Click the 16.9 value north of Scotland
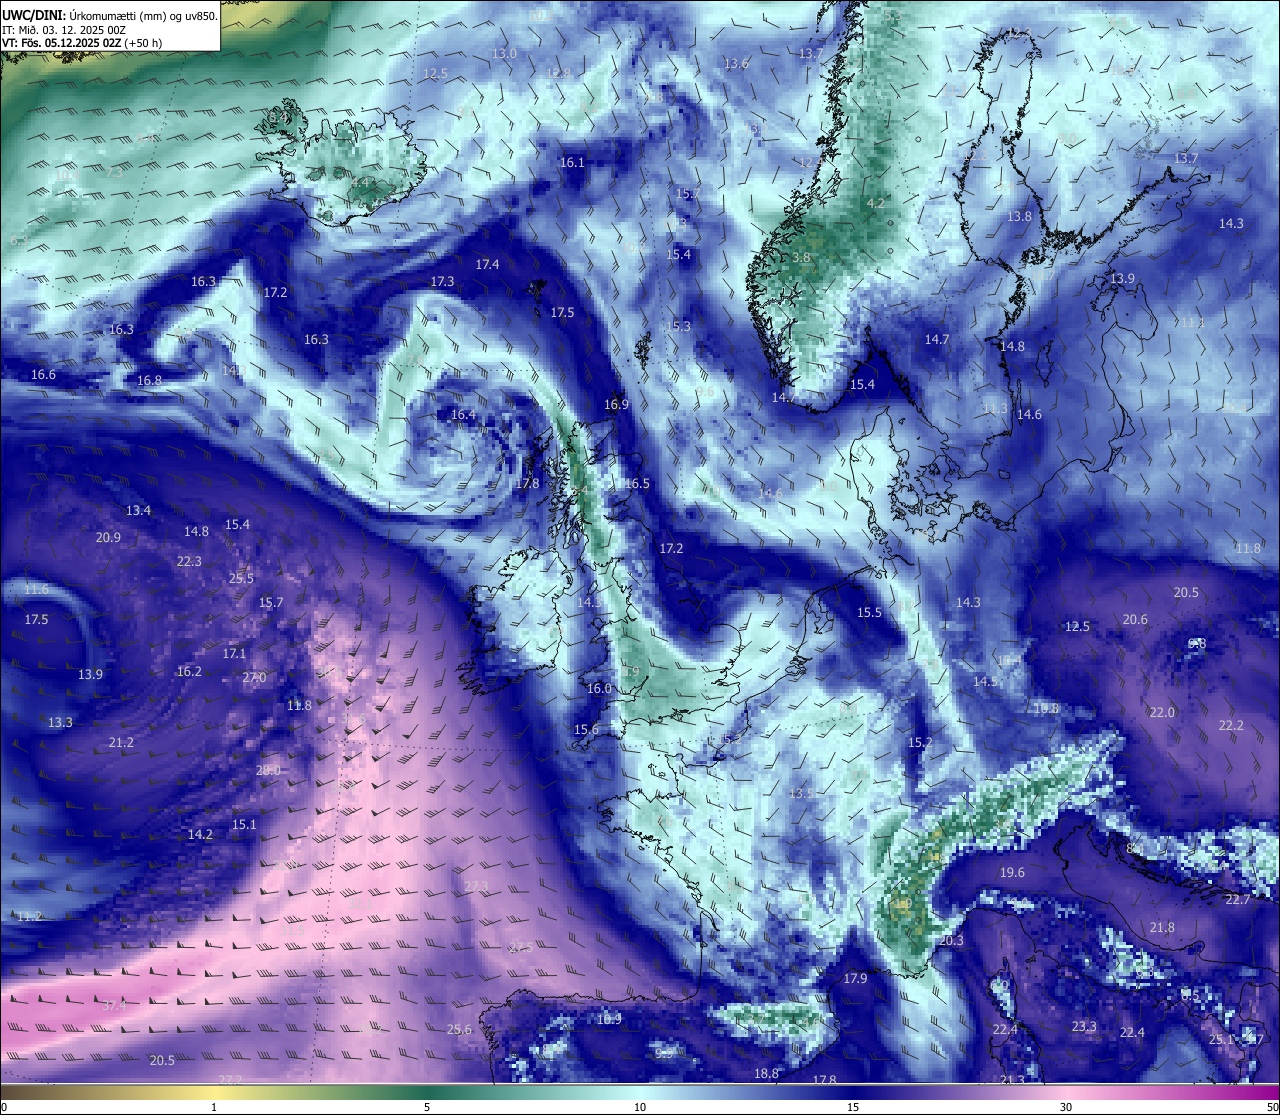Image resolution: width=1280 pixels, height=1115 pixels. pyautogui.click(x=616, y=404)
